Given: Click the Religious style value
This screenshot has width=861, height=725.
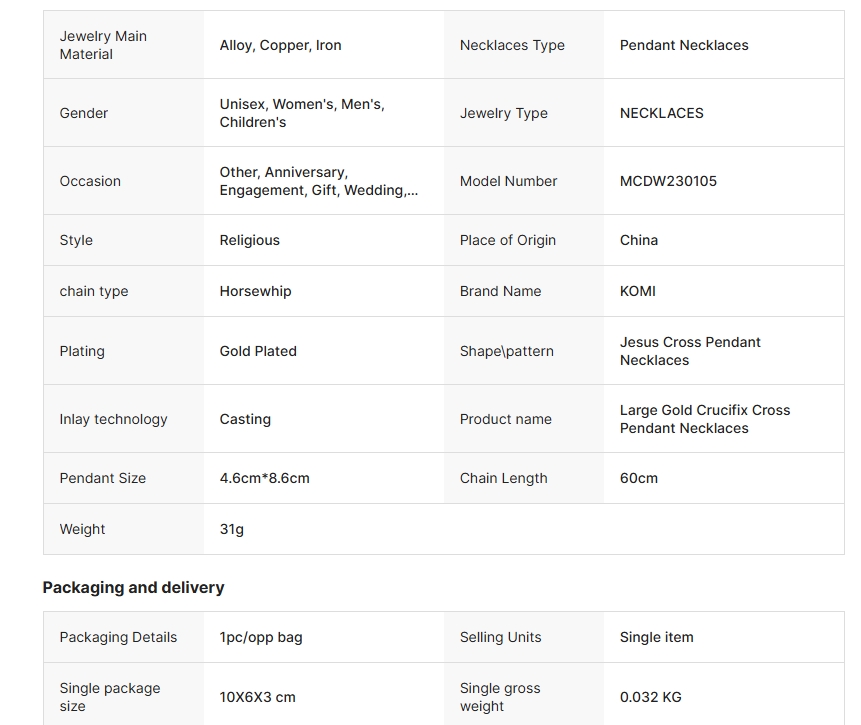Looking at the screenshot, I should [x=249, y=240].
